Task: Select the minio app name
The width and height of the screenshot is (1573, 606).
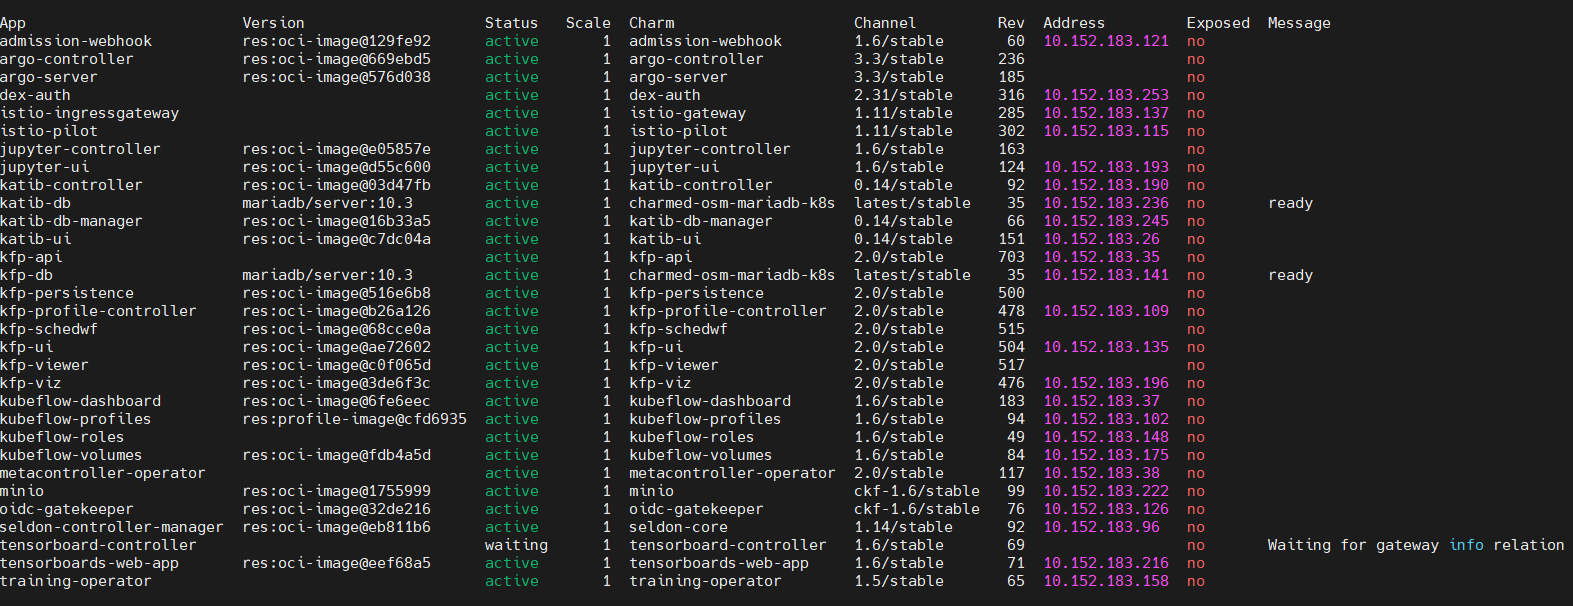Action: click(x=22, y=491)
